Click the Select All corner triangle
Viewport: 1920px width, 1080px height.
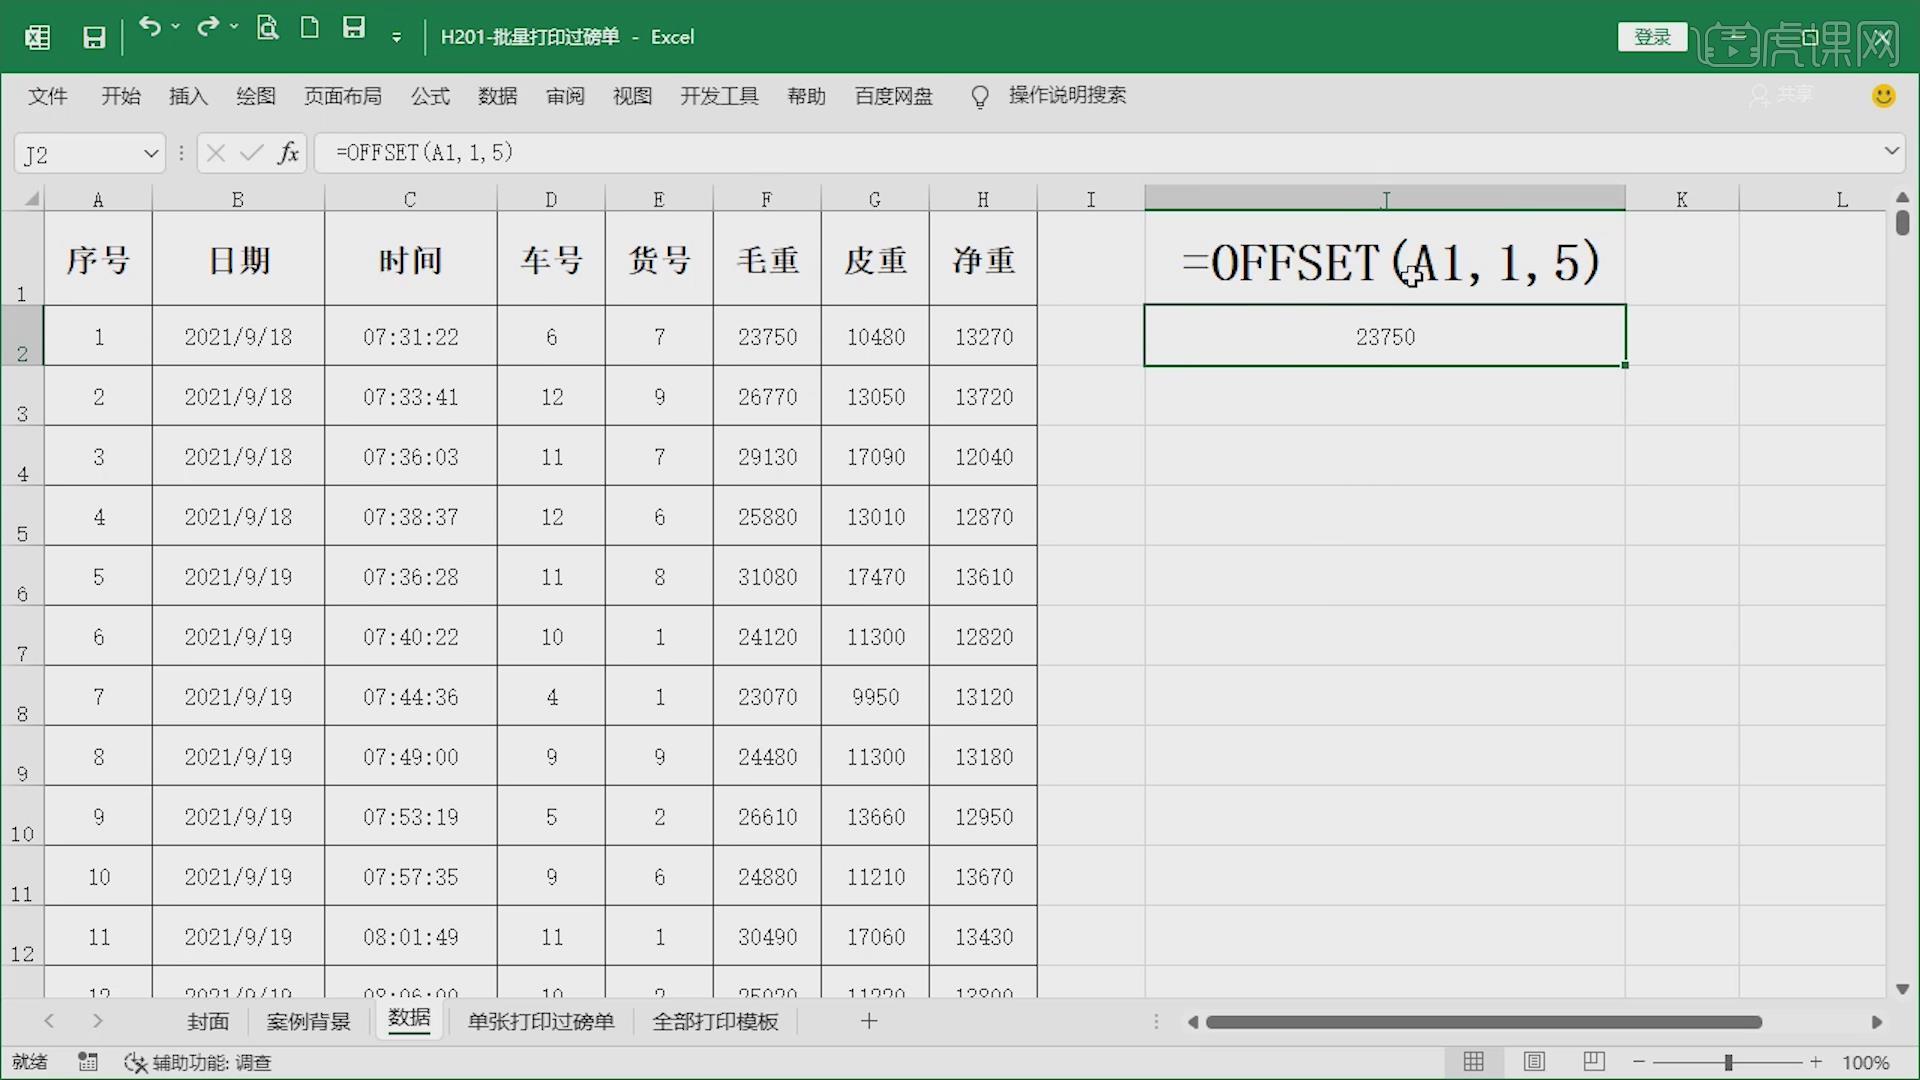pyautogui.click(x=32, y=198)
